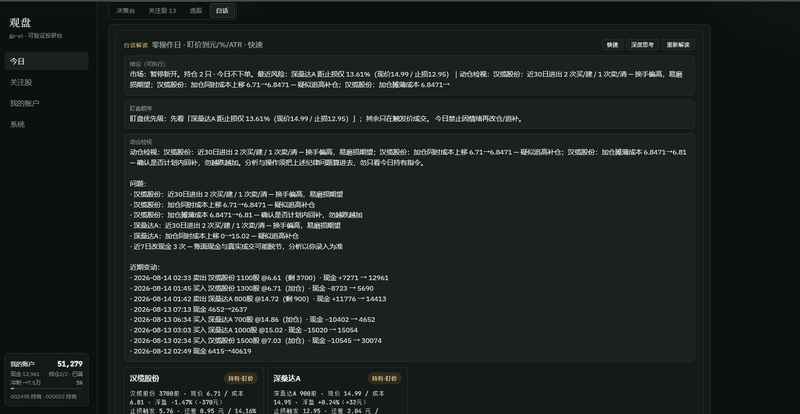
Task: Click the 结论（可执行） section label
Action: pos(147,64)
